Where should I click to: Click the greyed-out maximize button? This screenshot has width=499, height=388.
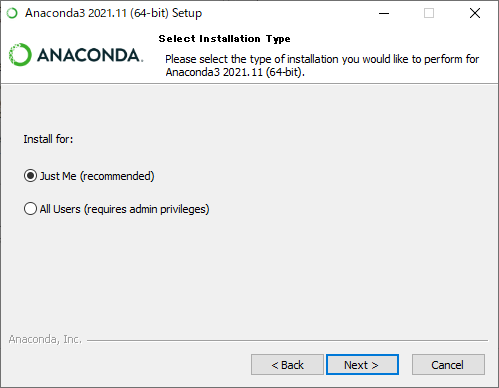[429, 13]
